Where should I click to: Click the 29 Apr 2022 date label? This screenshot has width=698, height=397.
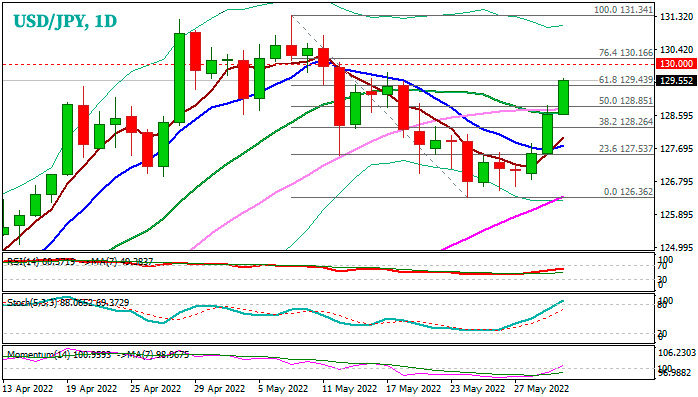[220, 389]
